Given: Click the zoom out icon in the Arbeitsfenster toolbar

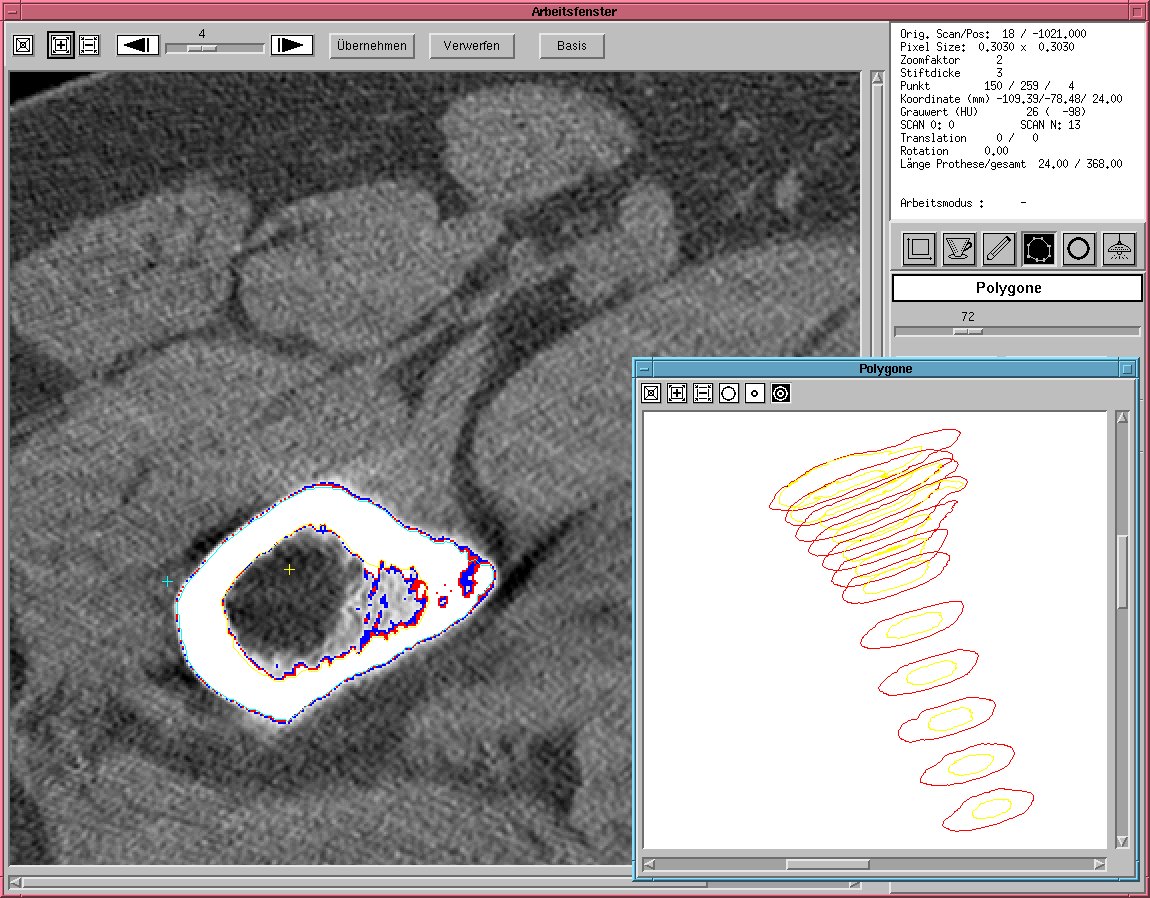Looking at the screenshot, I should (89, 45).
